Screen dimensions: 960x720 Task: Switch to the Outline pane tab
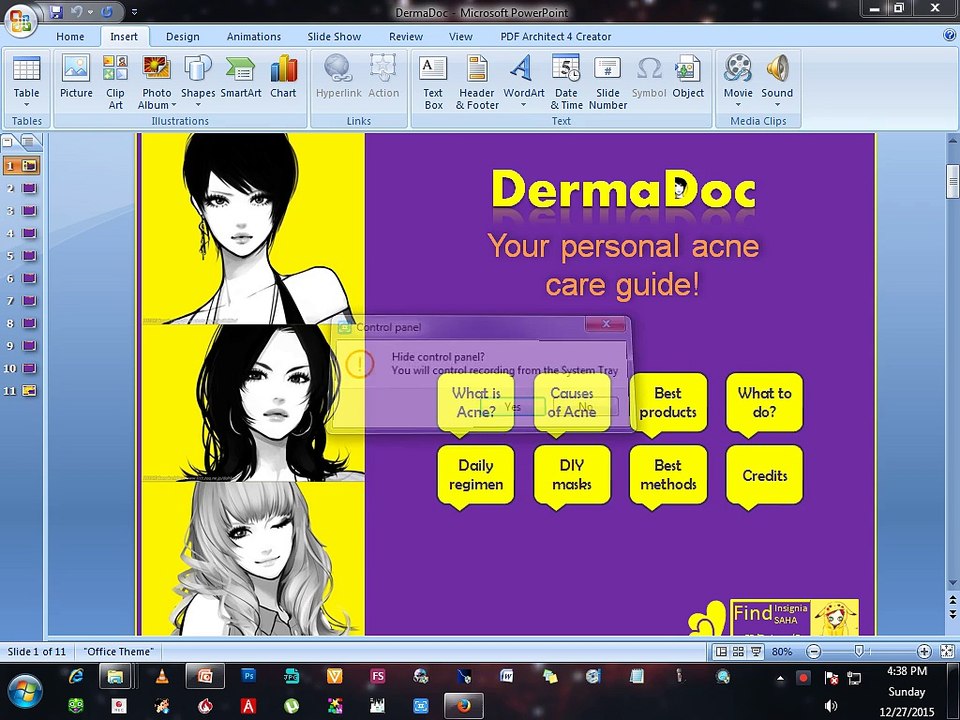click(29, 142)
